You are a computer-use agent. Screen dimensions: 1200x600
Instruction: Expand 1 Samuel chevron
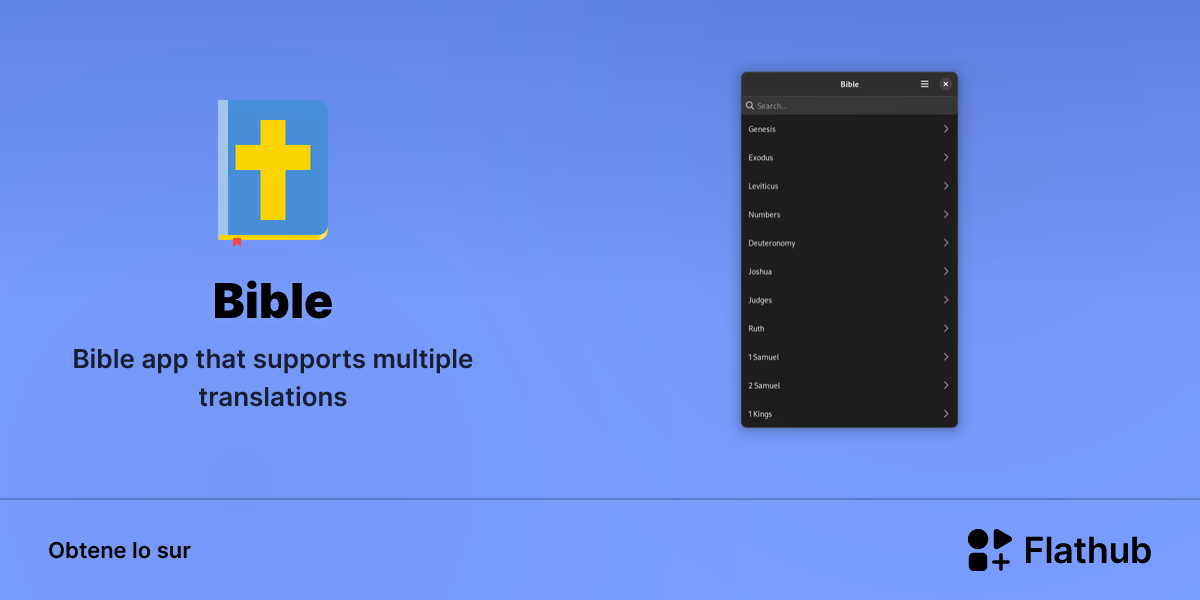click(946, 357)
